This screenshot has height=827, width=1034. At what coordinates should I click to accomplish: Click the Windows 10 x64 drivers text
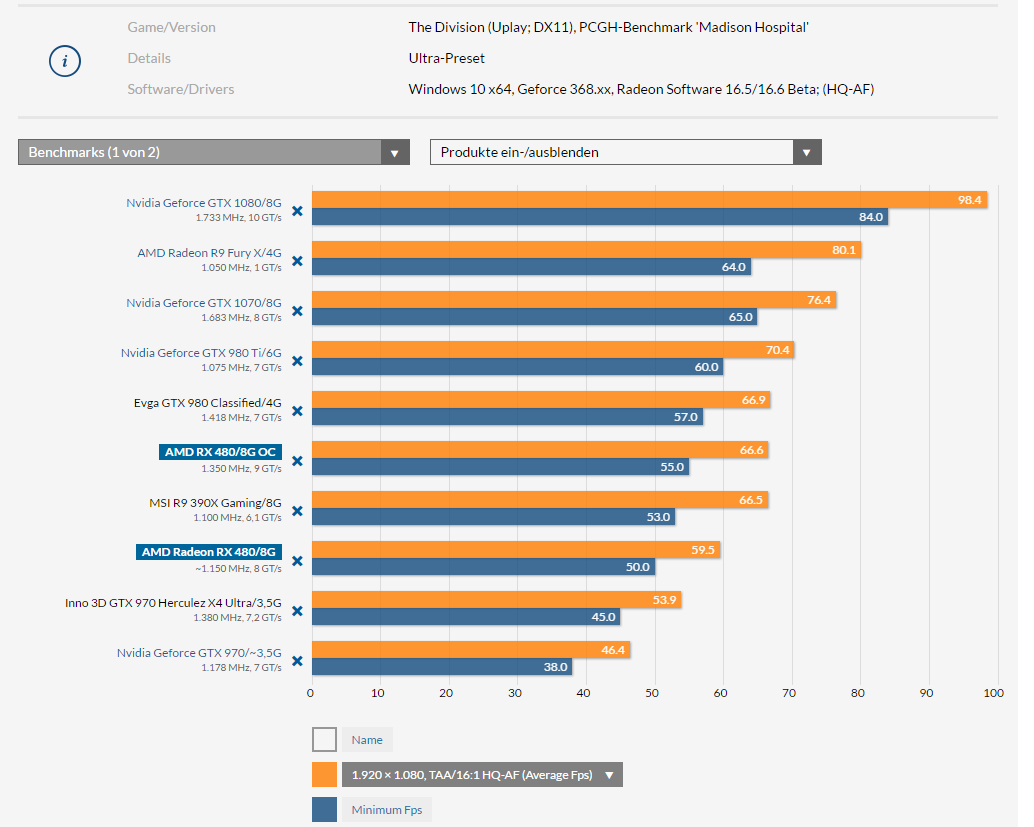point(641,89)
